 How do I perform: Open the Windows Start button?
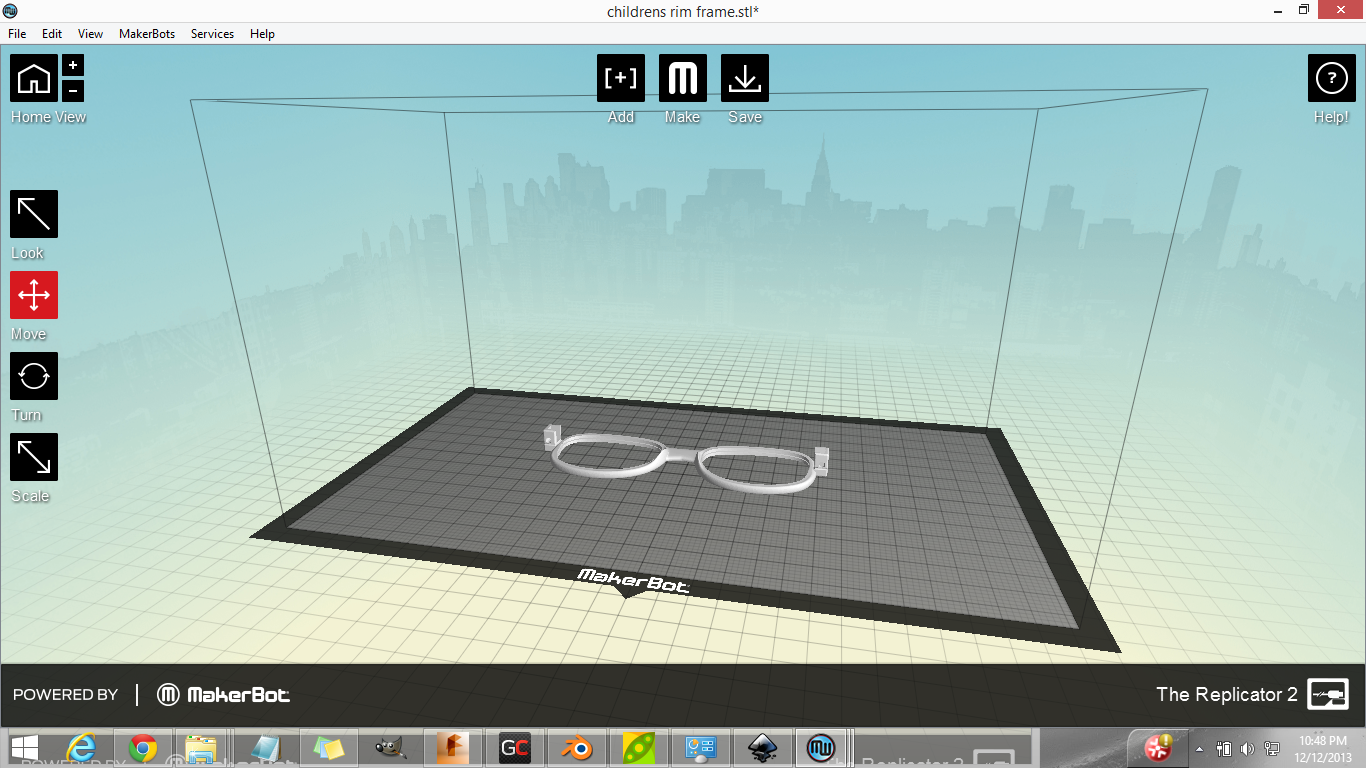25,748
